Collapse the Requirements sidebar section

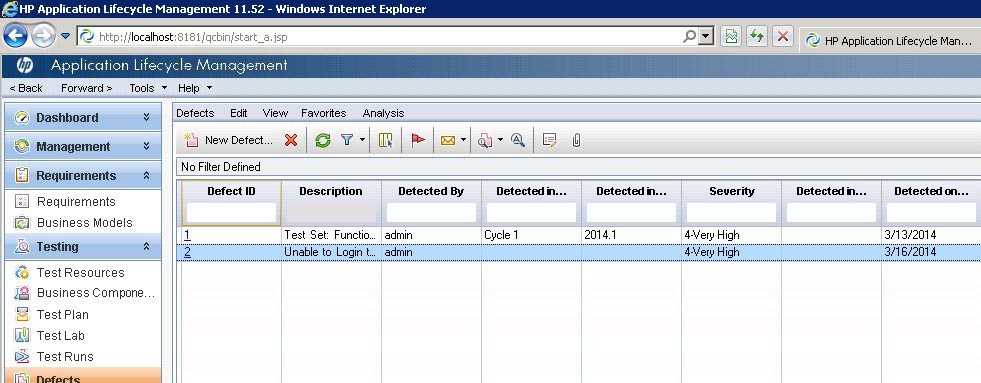click(x=146, y=175)
